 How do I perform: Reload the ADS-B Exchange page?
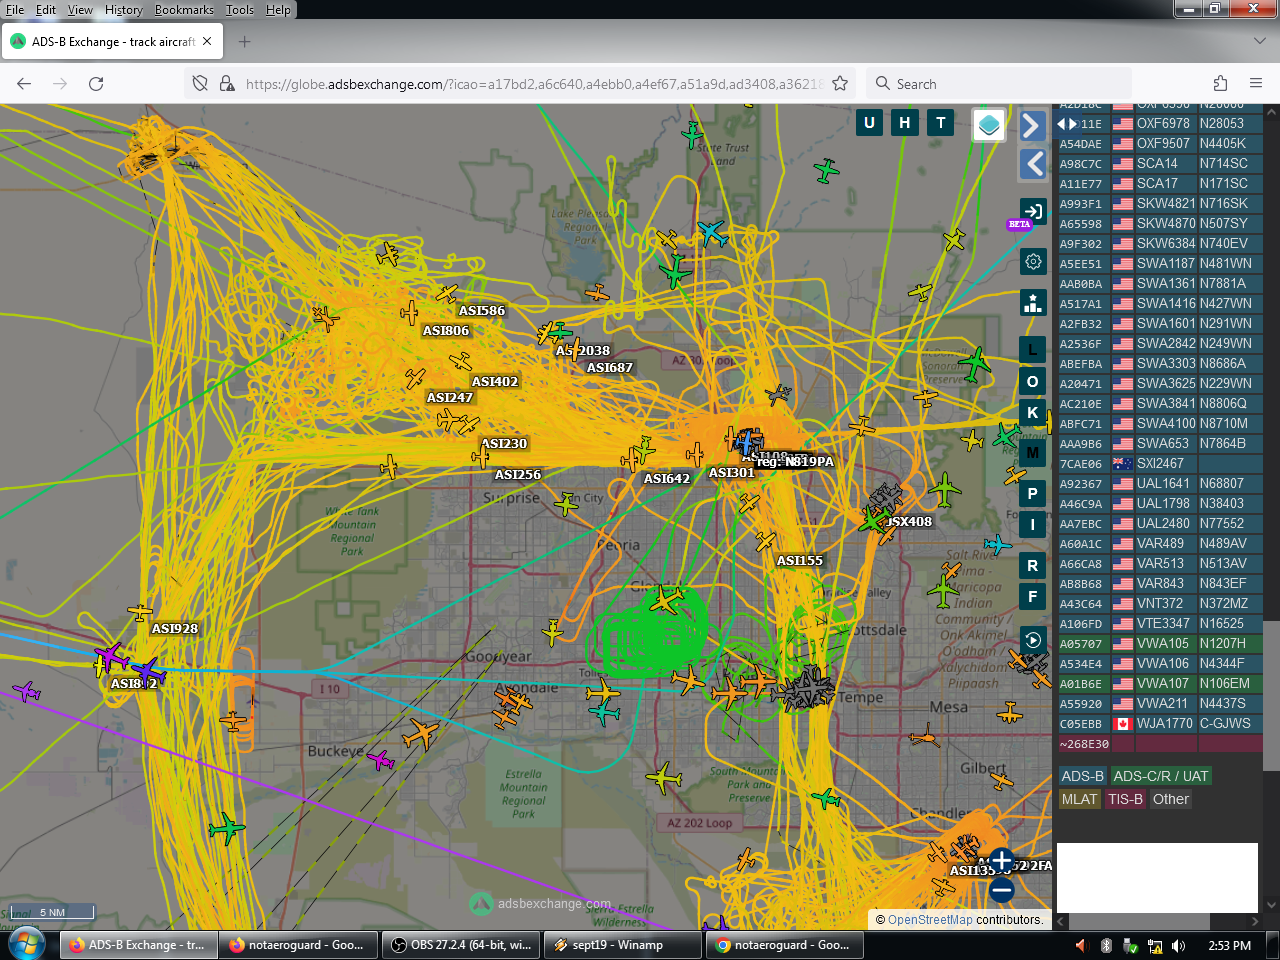point(96,84)
